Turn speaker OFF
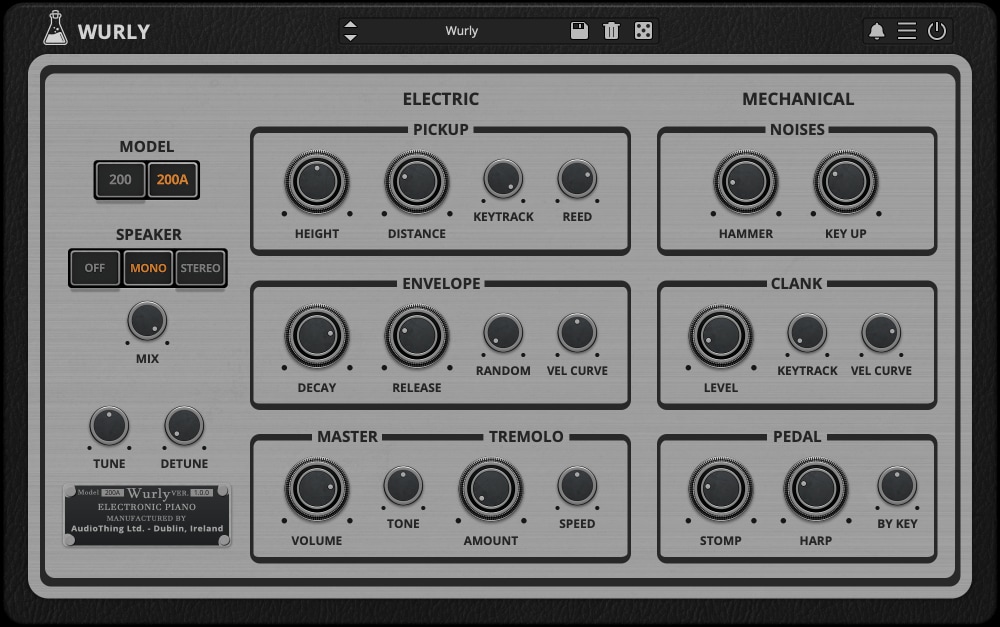Image resolution: width=1000 pixels, height=627 pixels. [94, 268]
